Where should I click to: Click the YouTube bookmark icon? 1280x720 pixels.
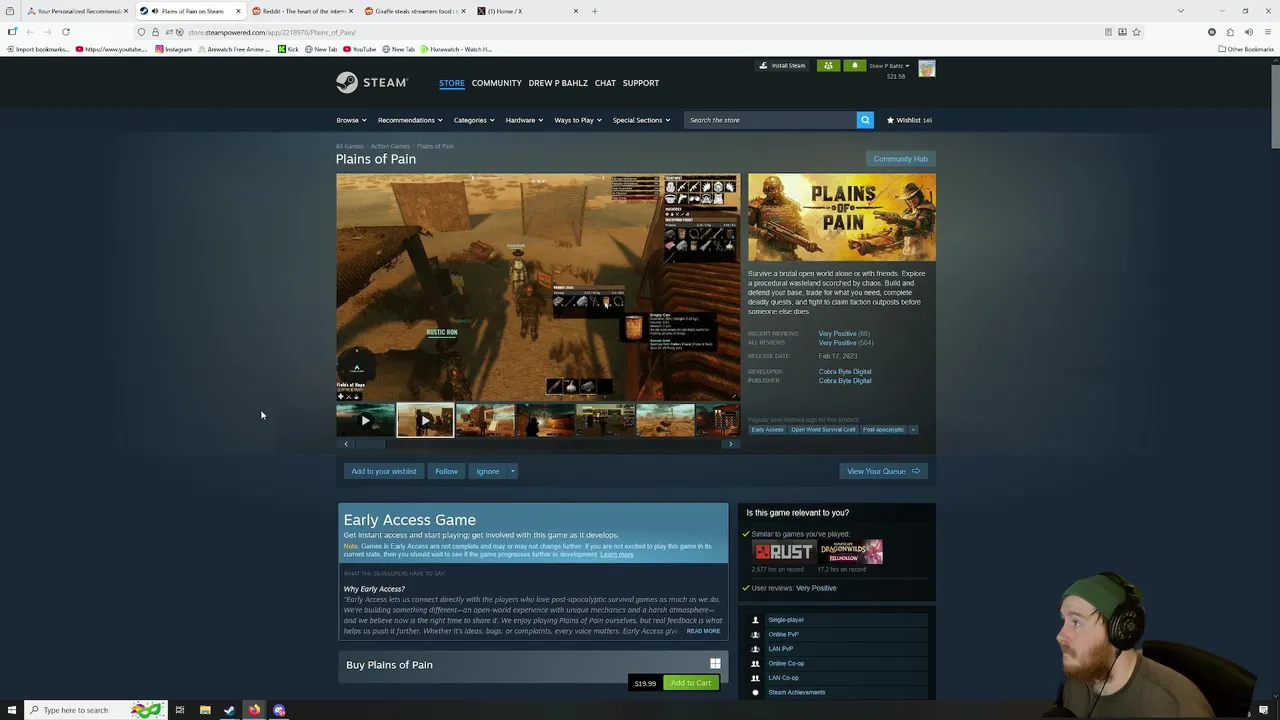348,49
